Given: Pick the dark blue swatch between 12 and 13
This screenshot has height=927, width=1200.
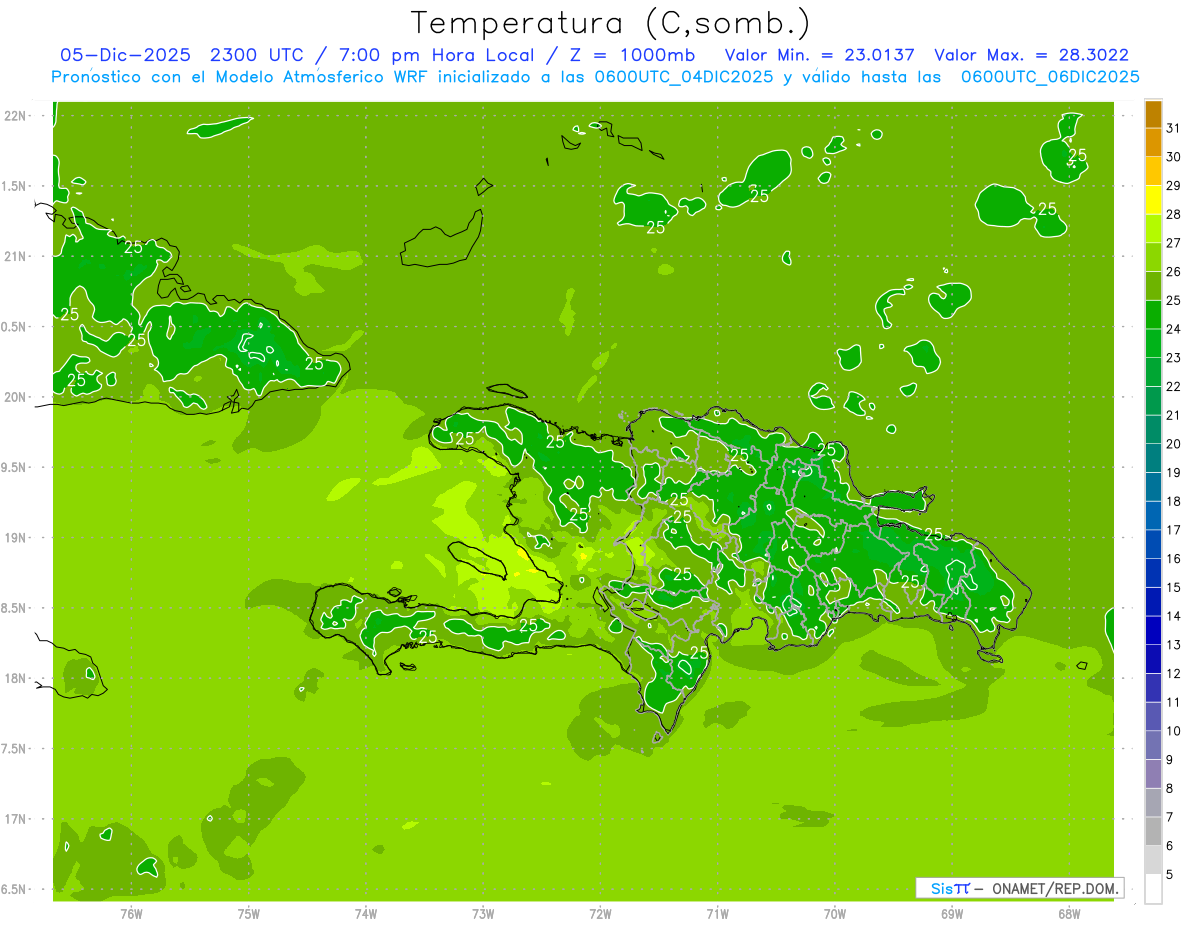Looking at the screenshot, I should point(1153,659).
